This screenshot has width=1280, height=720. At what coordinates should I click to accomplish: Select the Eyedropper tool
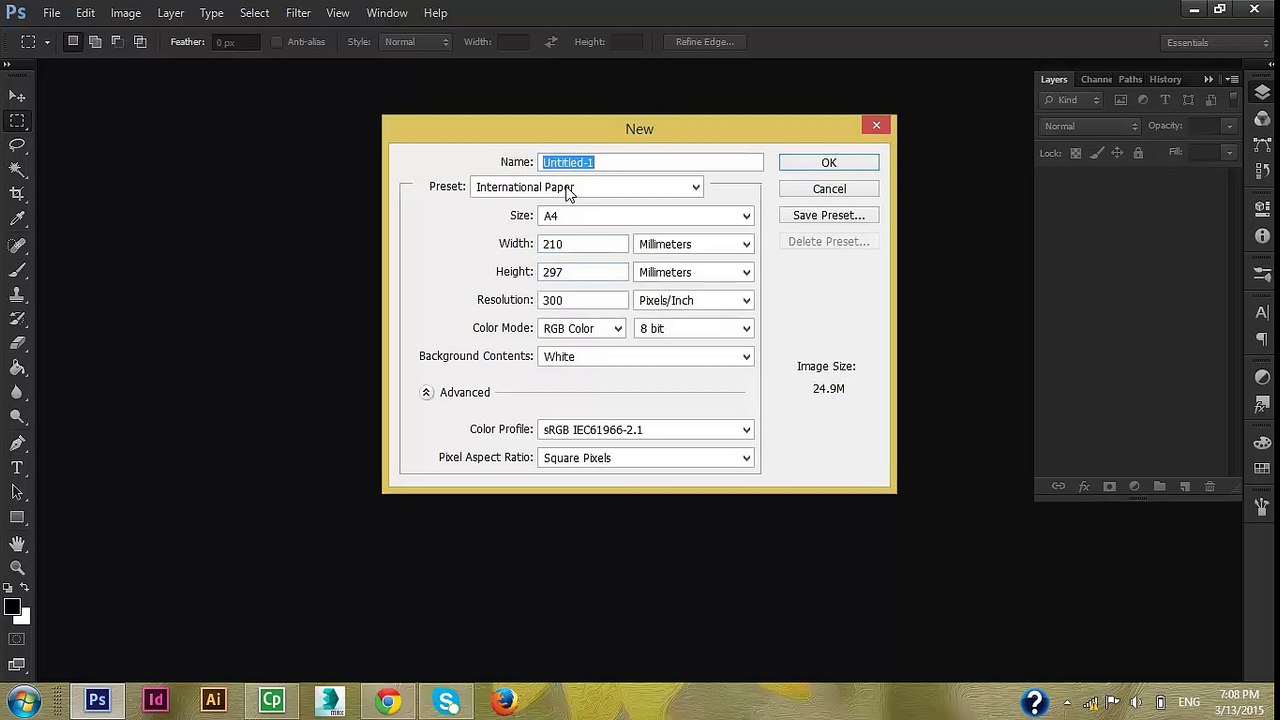tap(17, 219)
